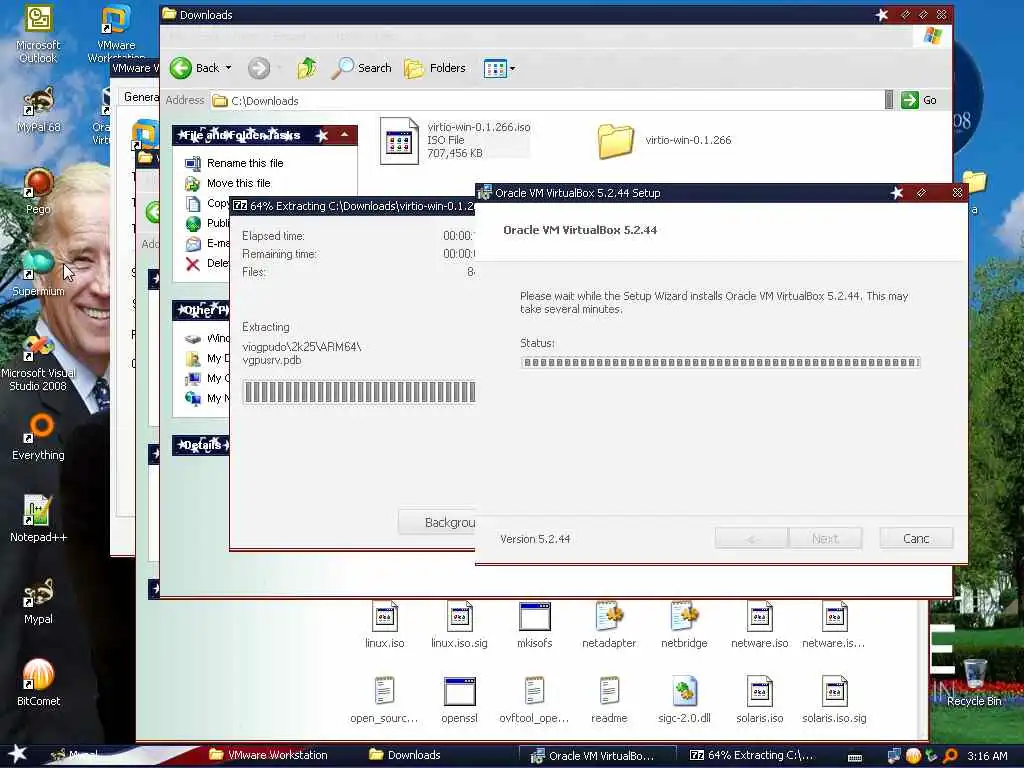Select the netadapter file
The height and width of the screenshot is (768, 1024).
point(609,626)
